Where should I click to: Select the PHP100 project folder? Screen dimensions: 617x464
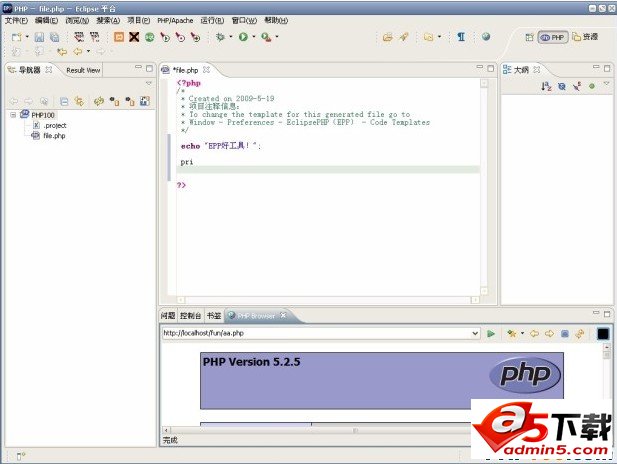pos(38,115)
